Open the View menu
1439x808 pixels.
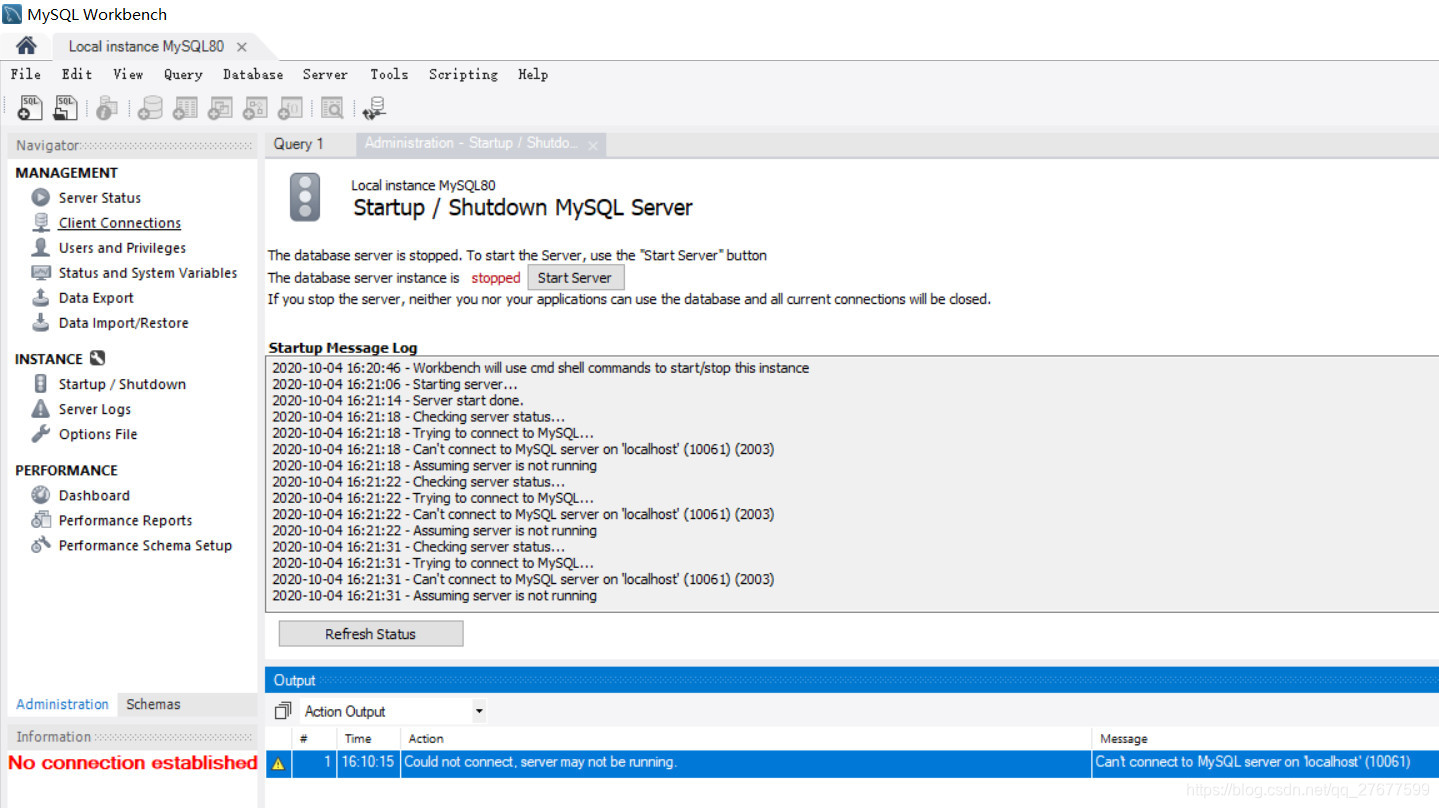pos(128,74)
